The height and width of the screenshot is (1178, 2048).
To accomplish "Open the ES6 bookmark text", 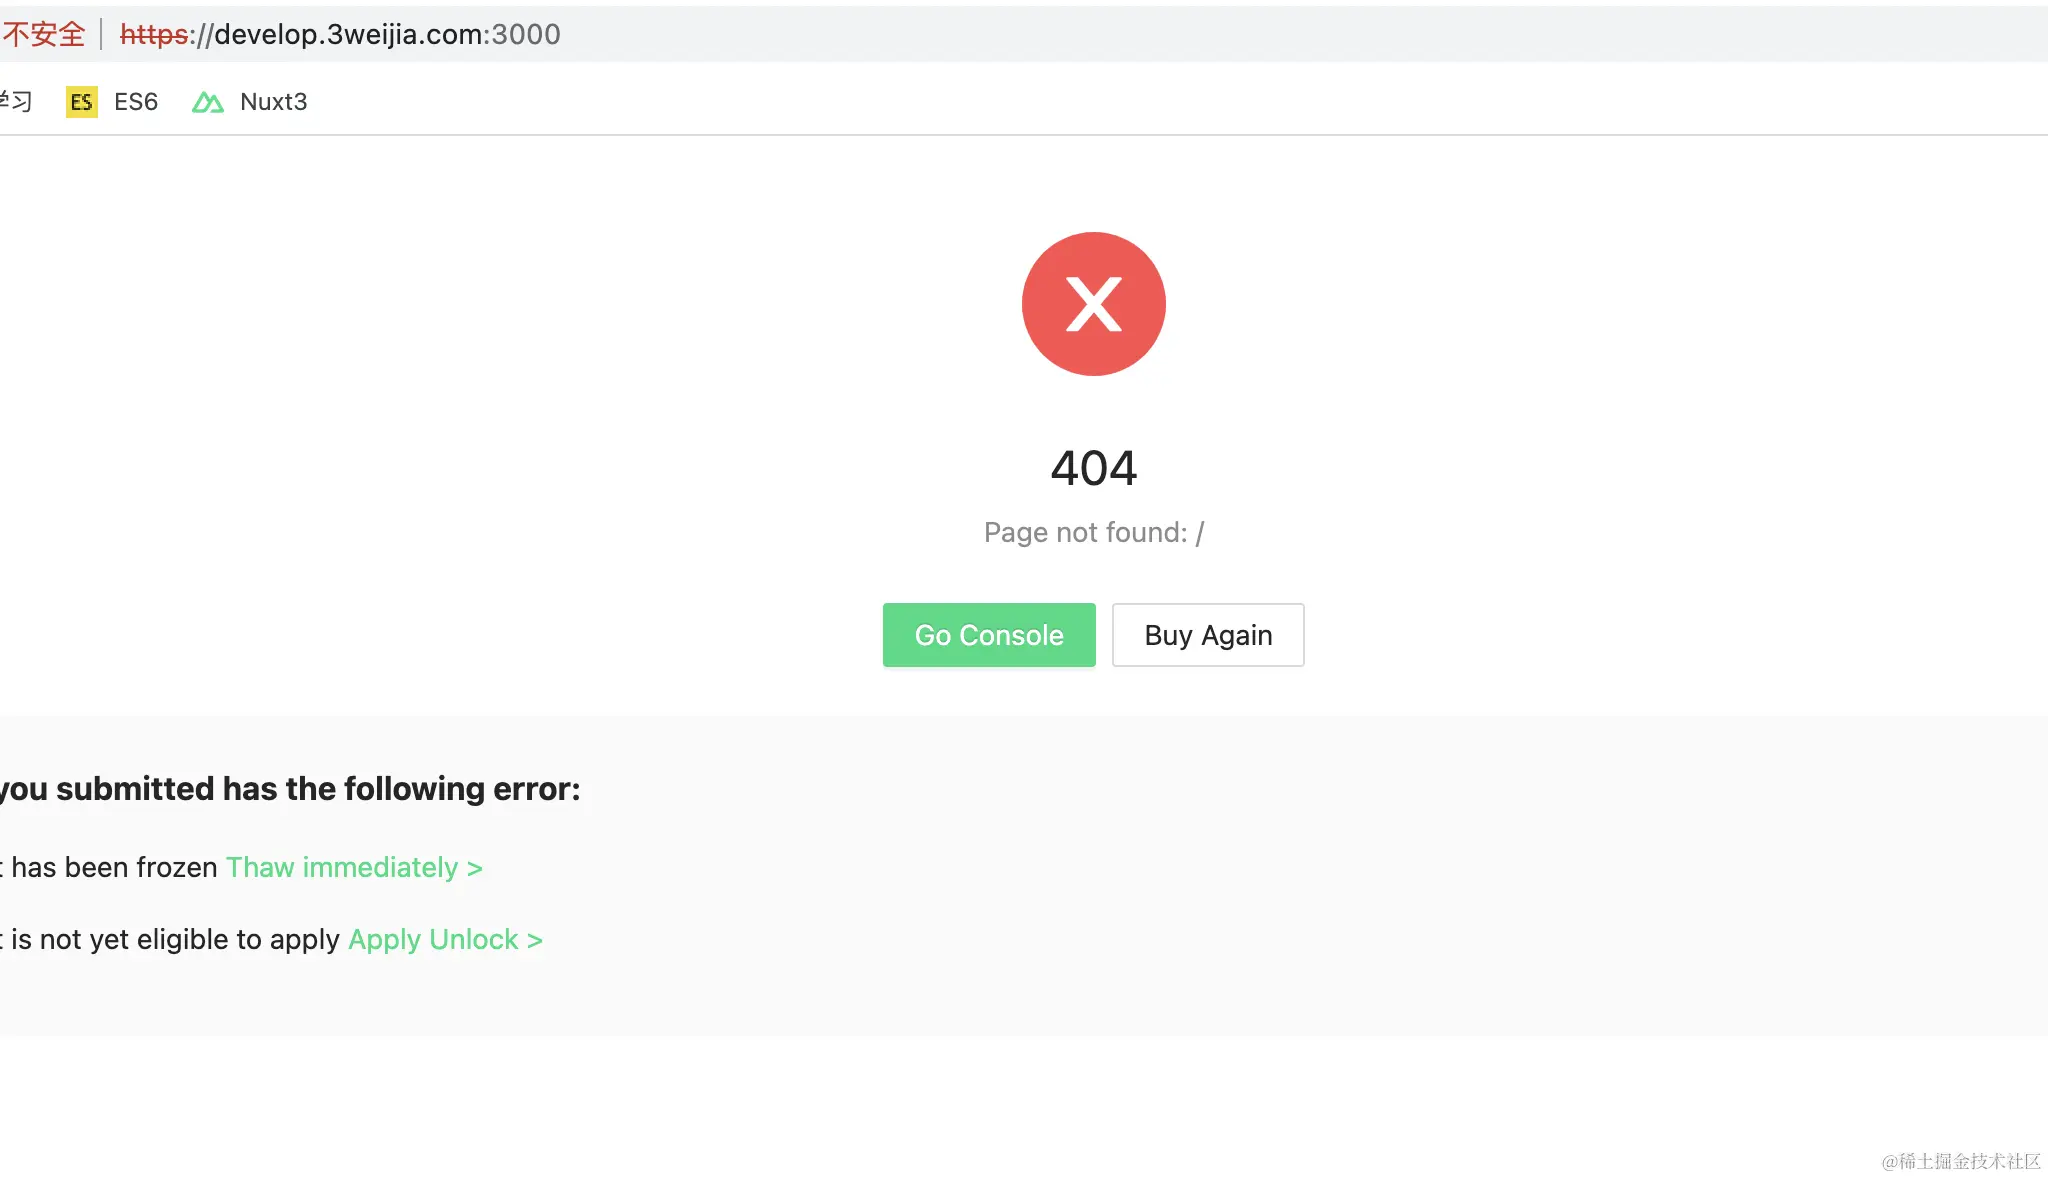I will (136, 102).
